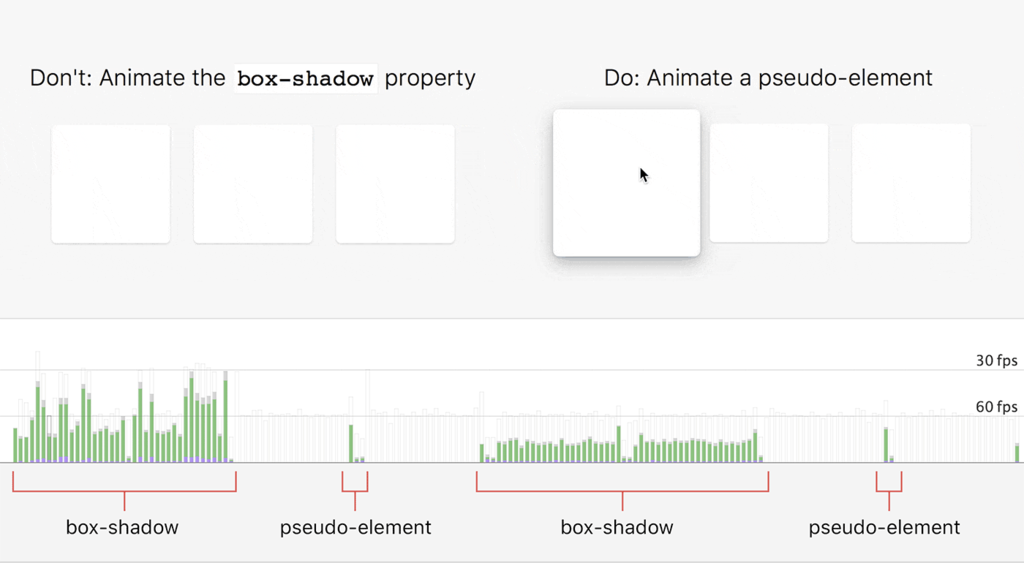Click the green bar at chart's far right edge
Viewport: 1024px width, 563px height.
pos(1018,452)
